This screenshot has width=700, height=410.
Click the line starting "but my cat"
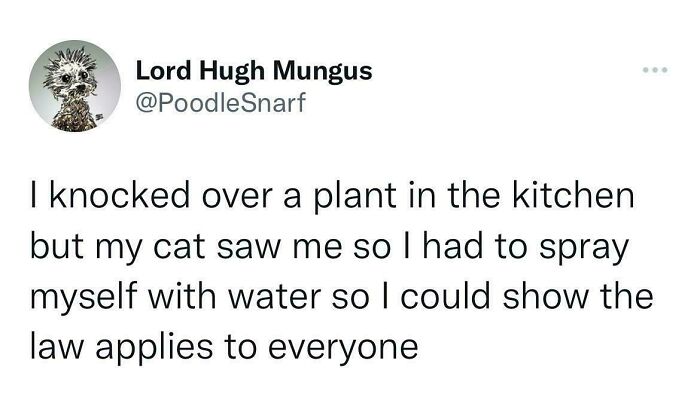tap(329, 247)
